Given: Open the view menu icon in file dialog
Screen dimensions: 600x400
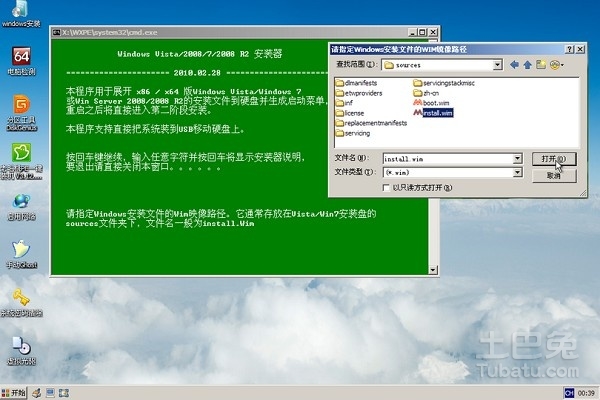Looking at the screenshot, I should [556, 65].
